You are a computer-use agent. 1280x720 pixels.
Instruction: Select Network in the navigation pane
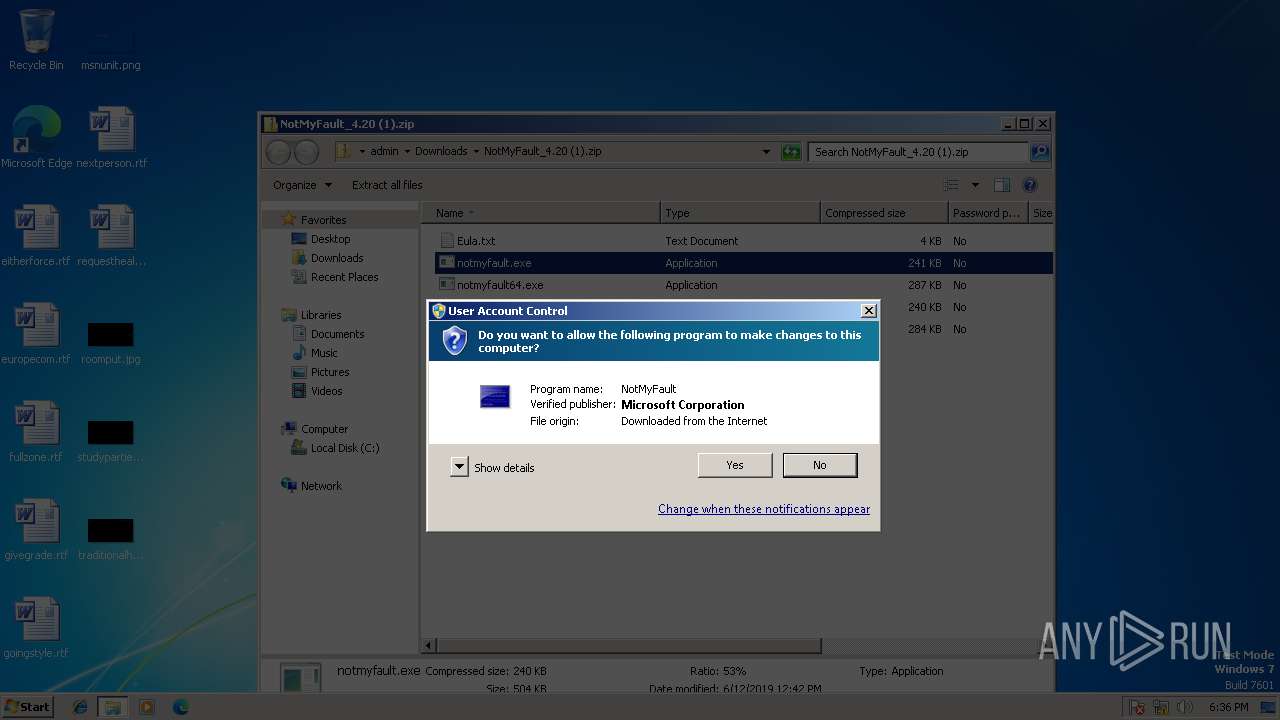pos(321,486)
